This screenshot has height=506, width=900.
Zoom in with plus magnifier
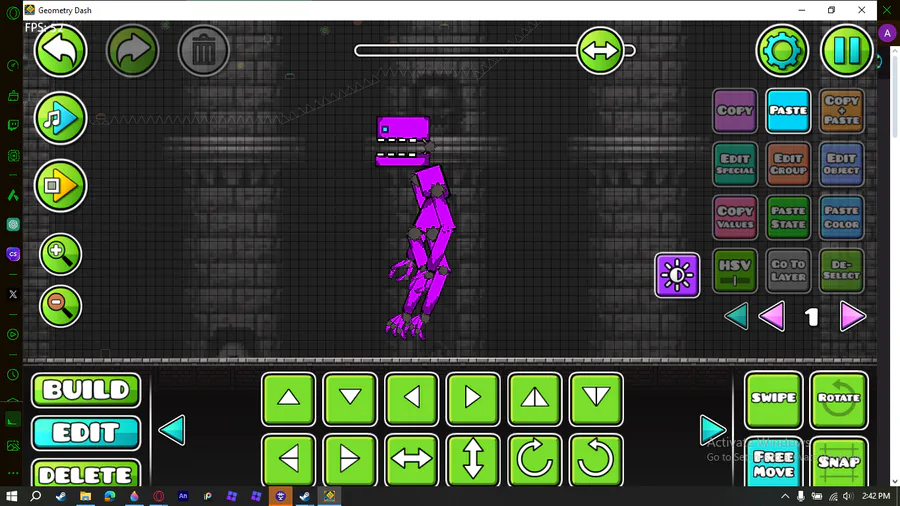pos(60,254)
